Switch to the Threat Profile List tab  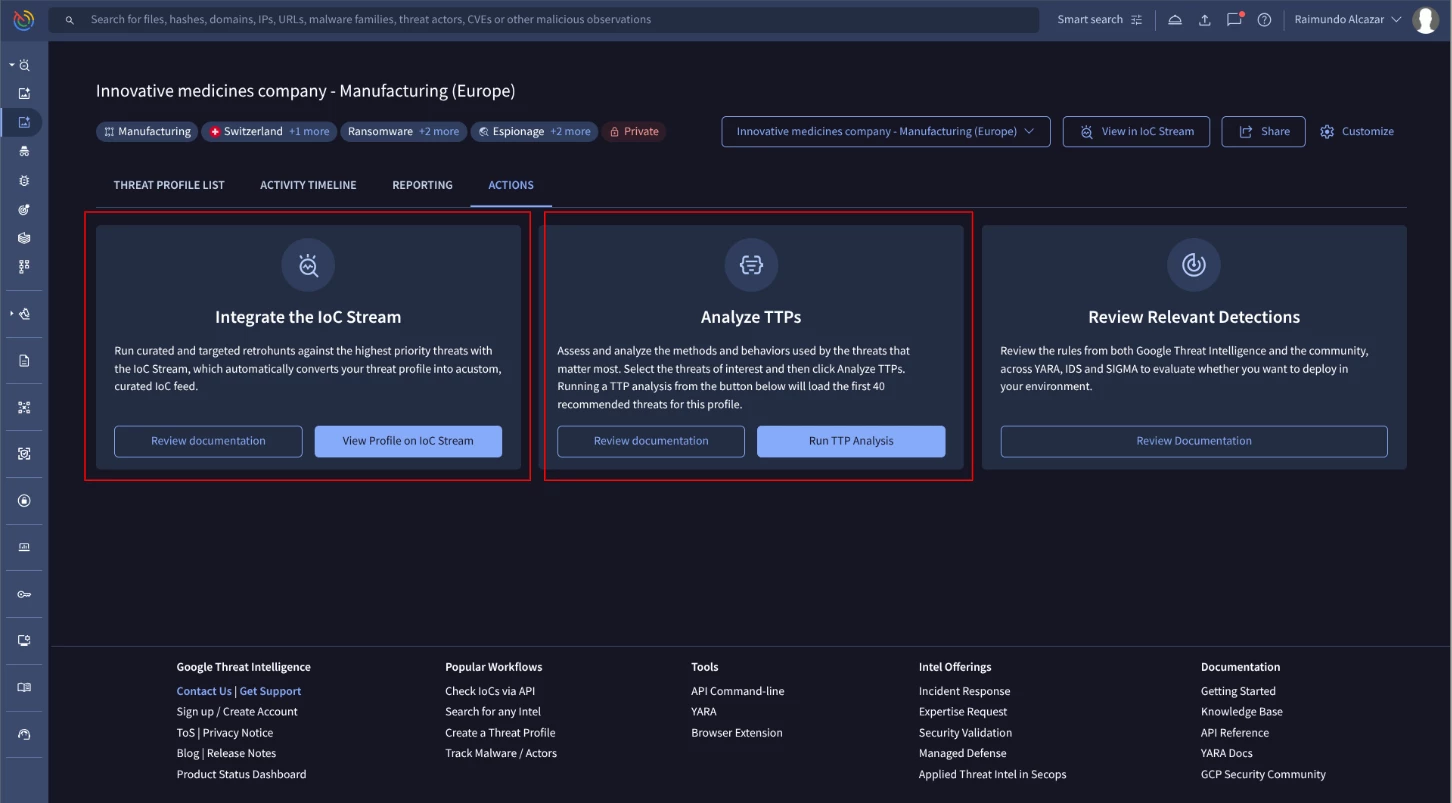[169, 185]
